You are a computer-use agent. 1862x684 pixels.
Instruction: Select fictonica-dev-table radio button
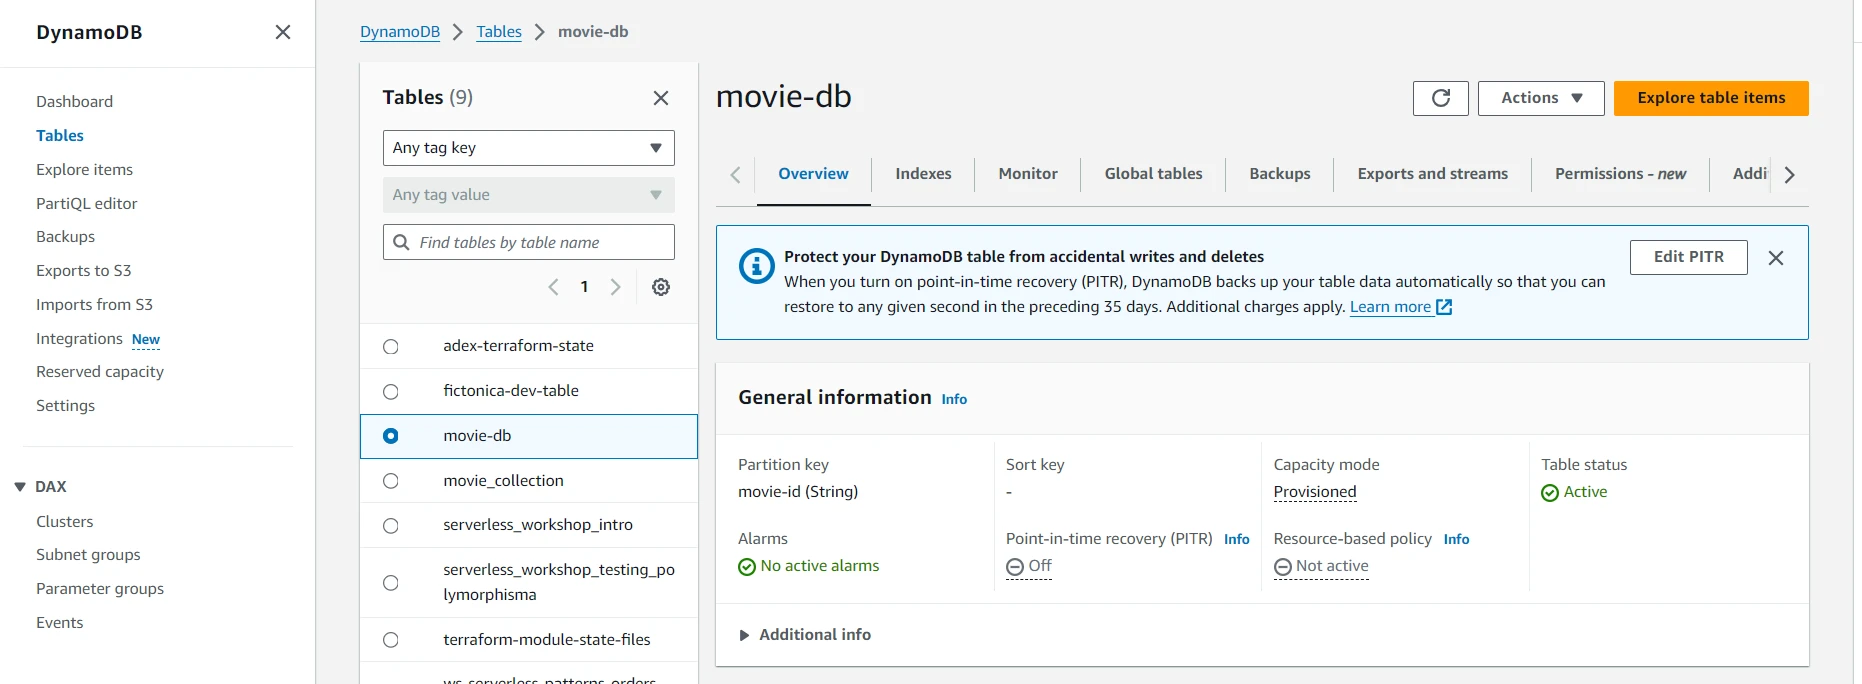391,392
